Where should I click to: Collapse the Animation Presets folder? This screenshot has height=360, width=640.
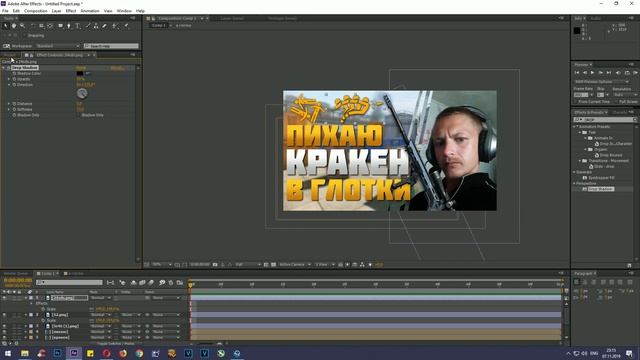[575, 127]
